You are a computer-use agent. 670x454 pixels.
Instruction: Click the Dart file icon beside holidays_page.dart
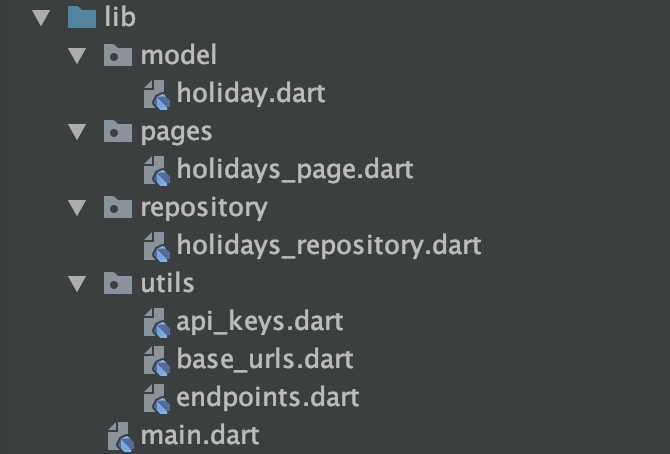157,171
